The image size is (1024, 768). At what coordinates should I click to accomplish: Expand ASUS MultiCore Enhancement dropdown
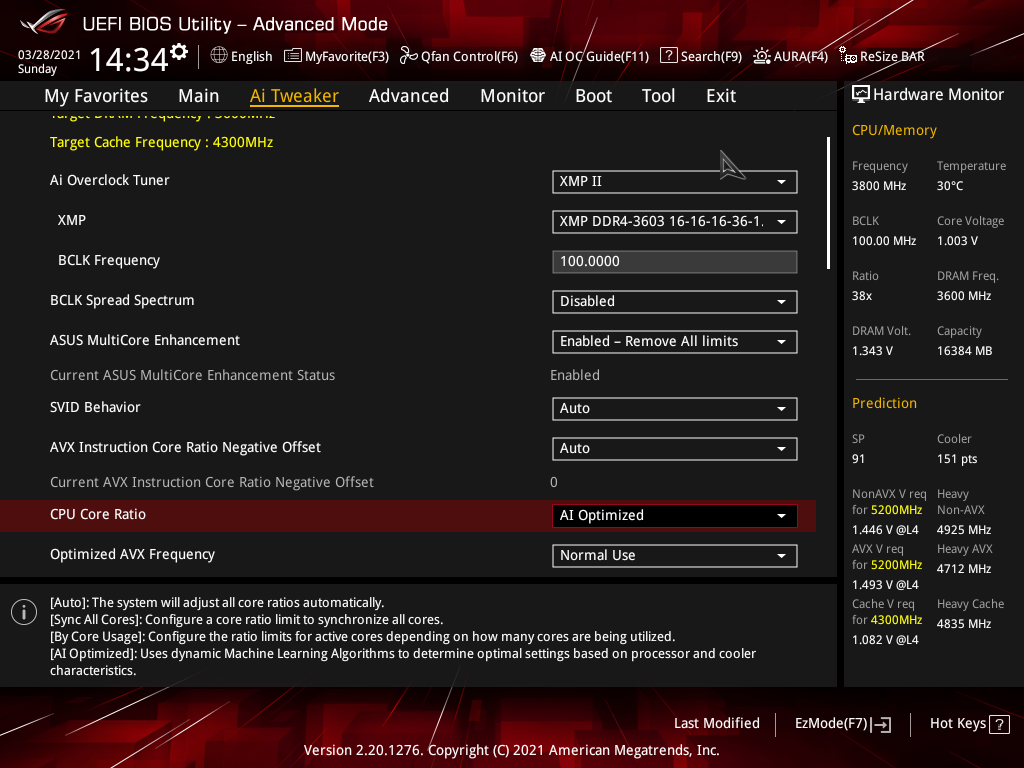point(675,342)
